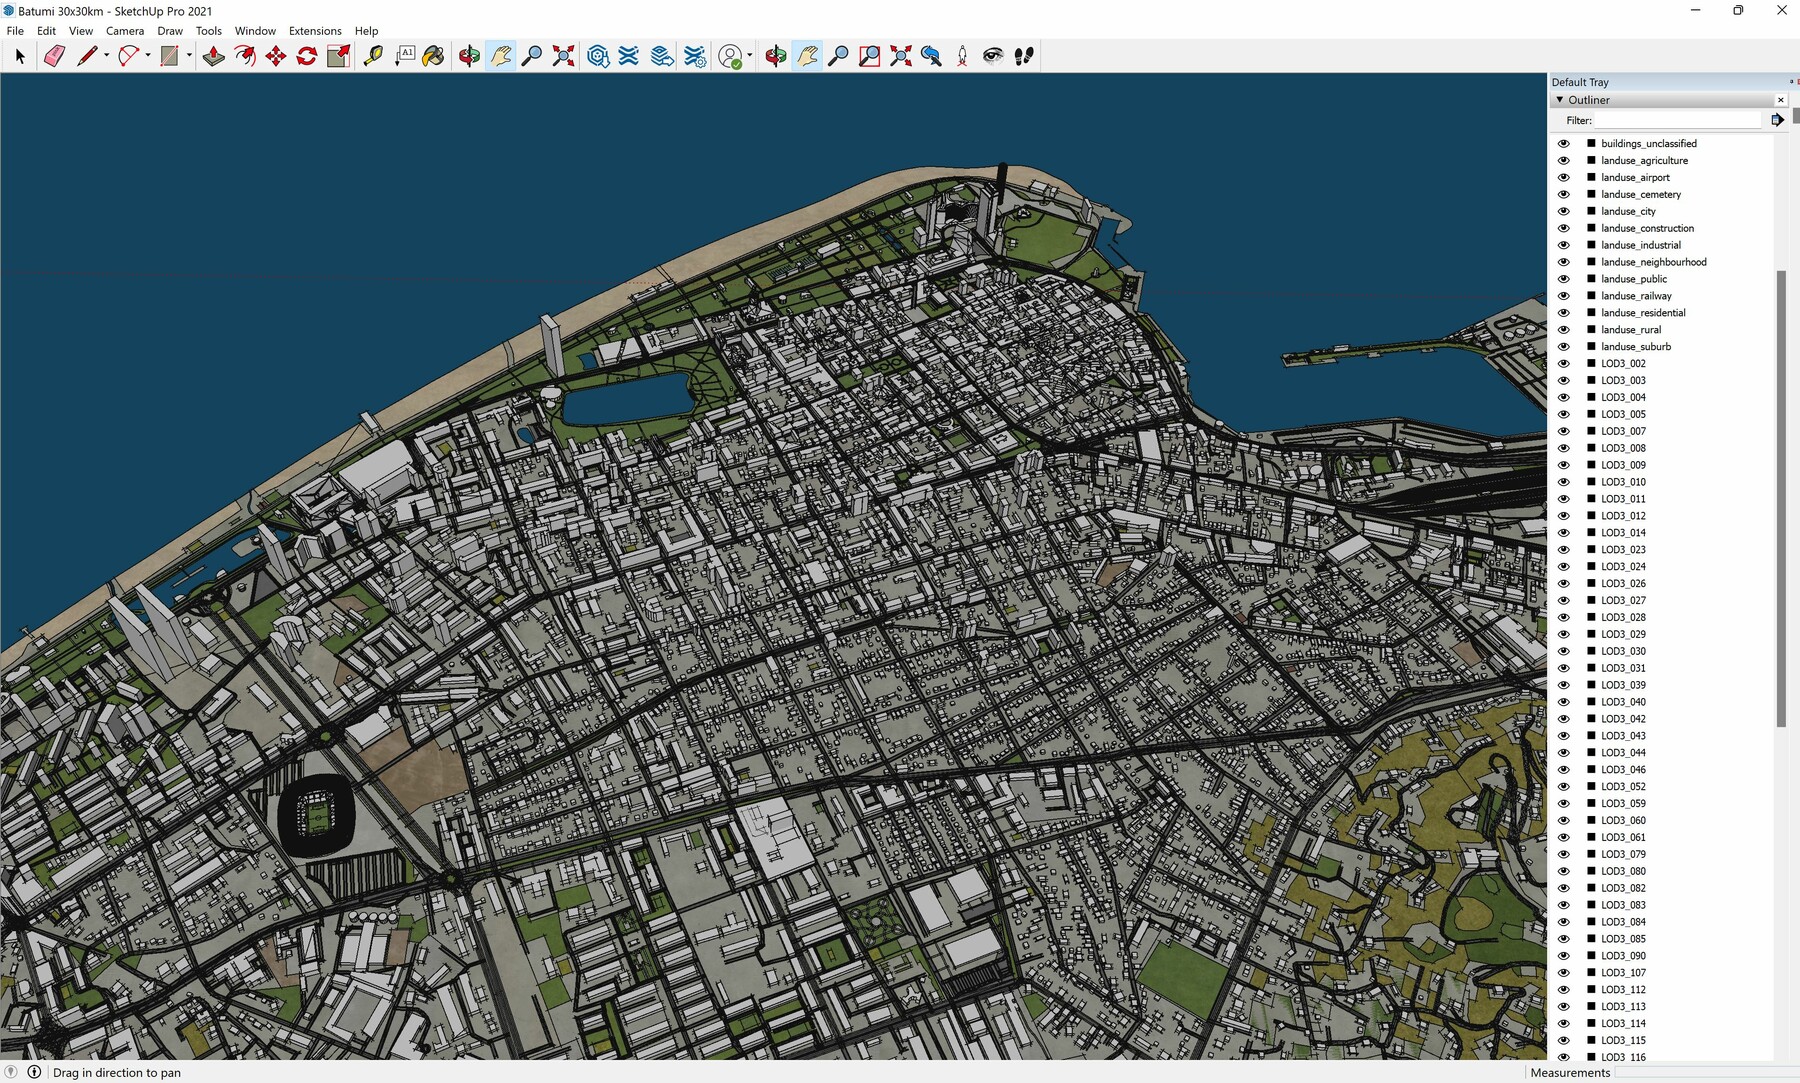The image size is (1800, 1083).
Task: Select the Eraser tool
Action: tap(54, 56)
